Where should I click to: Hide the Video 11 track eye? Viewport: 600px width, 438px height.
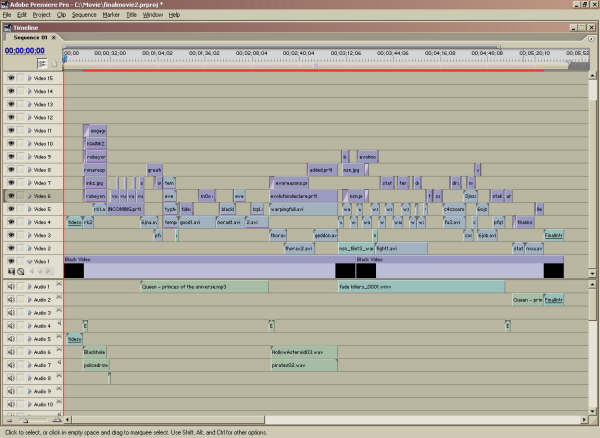[11, 130]
